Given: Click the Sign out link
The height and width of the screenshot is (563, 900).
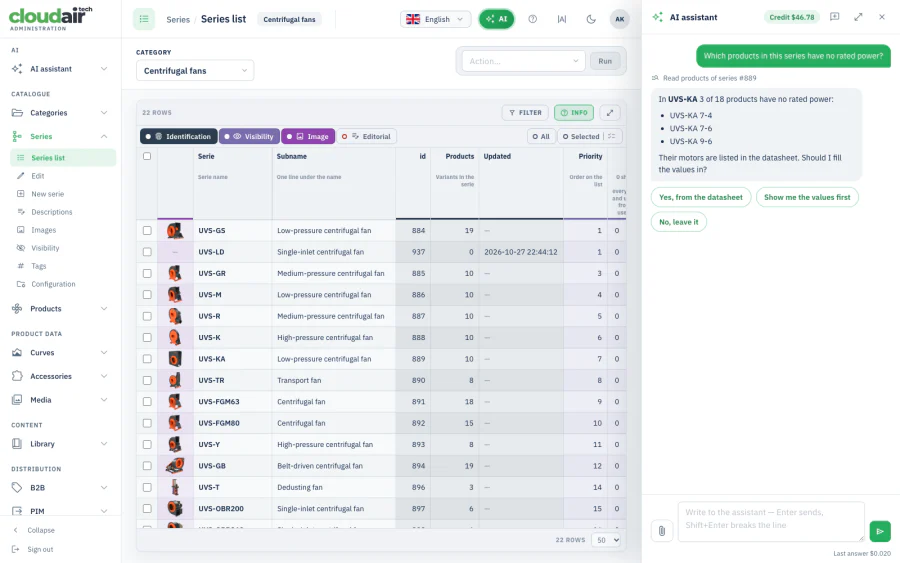Looking at the screenshot, I should pyautogui.click(x=40, y=549).
